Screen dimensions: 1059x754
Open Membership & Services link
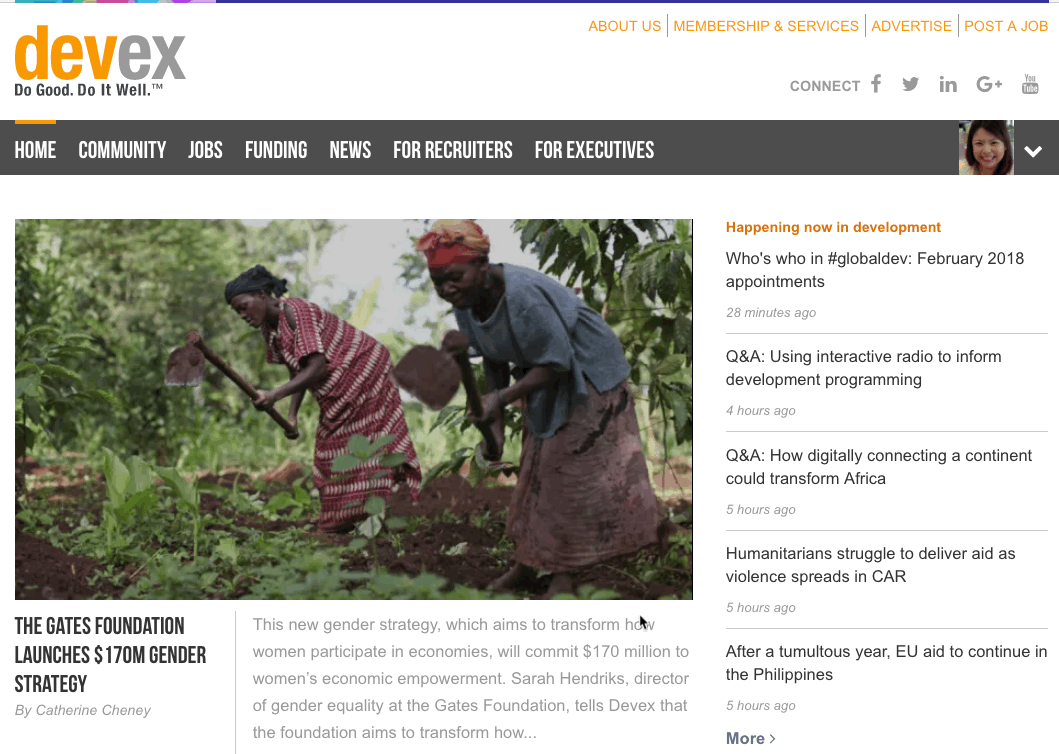coord(766,26)
